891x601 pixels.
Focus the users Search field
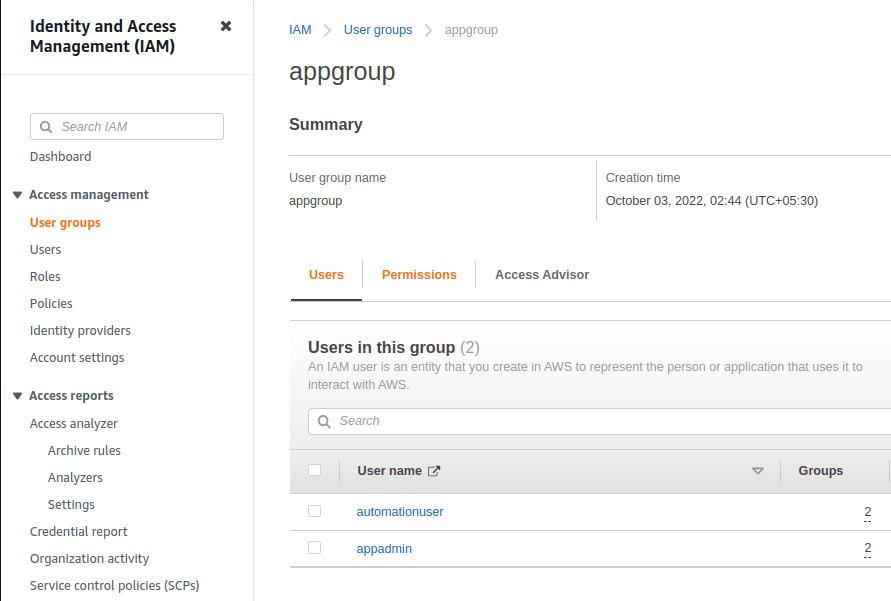(x=599, y=421)
